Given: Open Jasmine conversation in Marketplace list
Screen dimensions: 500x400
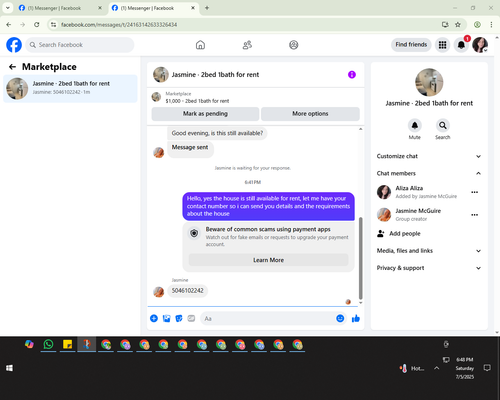Looking at the screenshot, I should [70, 88].
